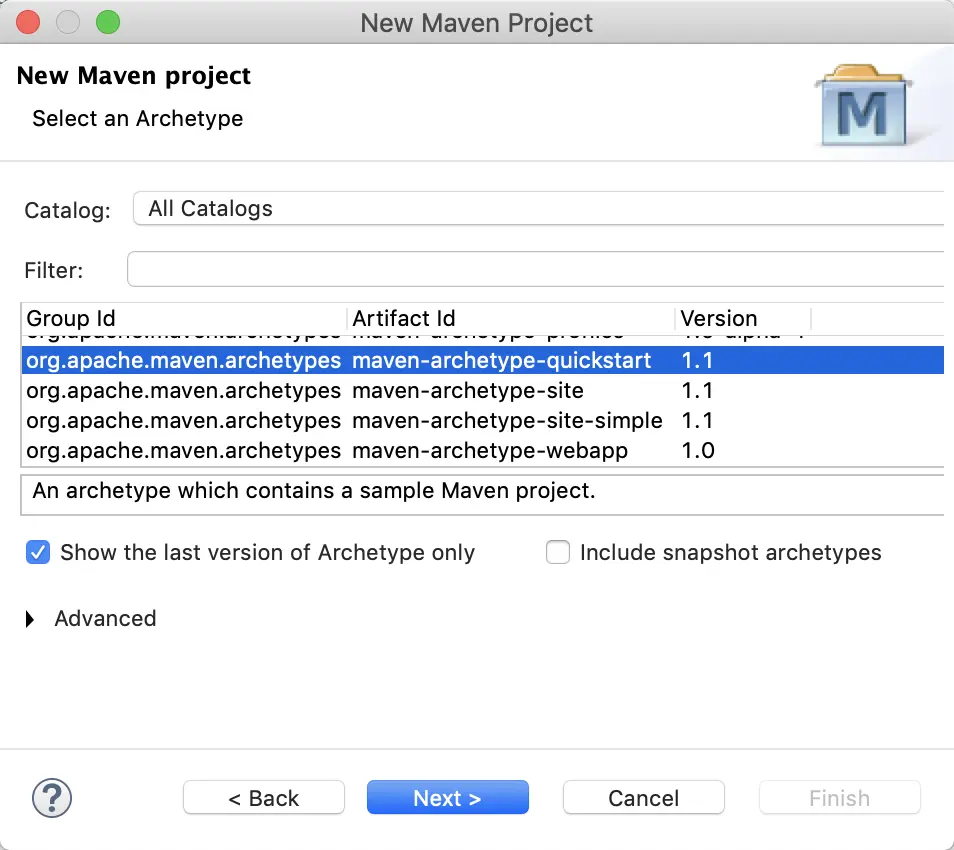Cancel the New Maven Project dialog
The image size is (954, 850).
tap(644, 797)
